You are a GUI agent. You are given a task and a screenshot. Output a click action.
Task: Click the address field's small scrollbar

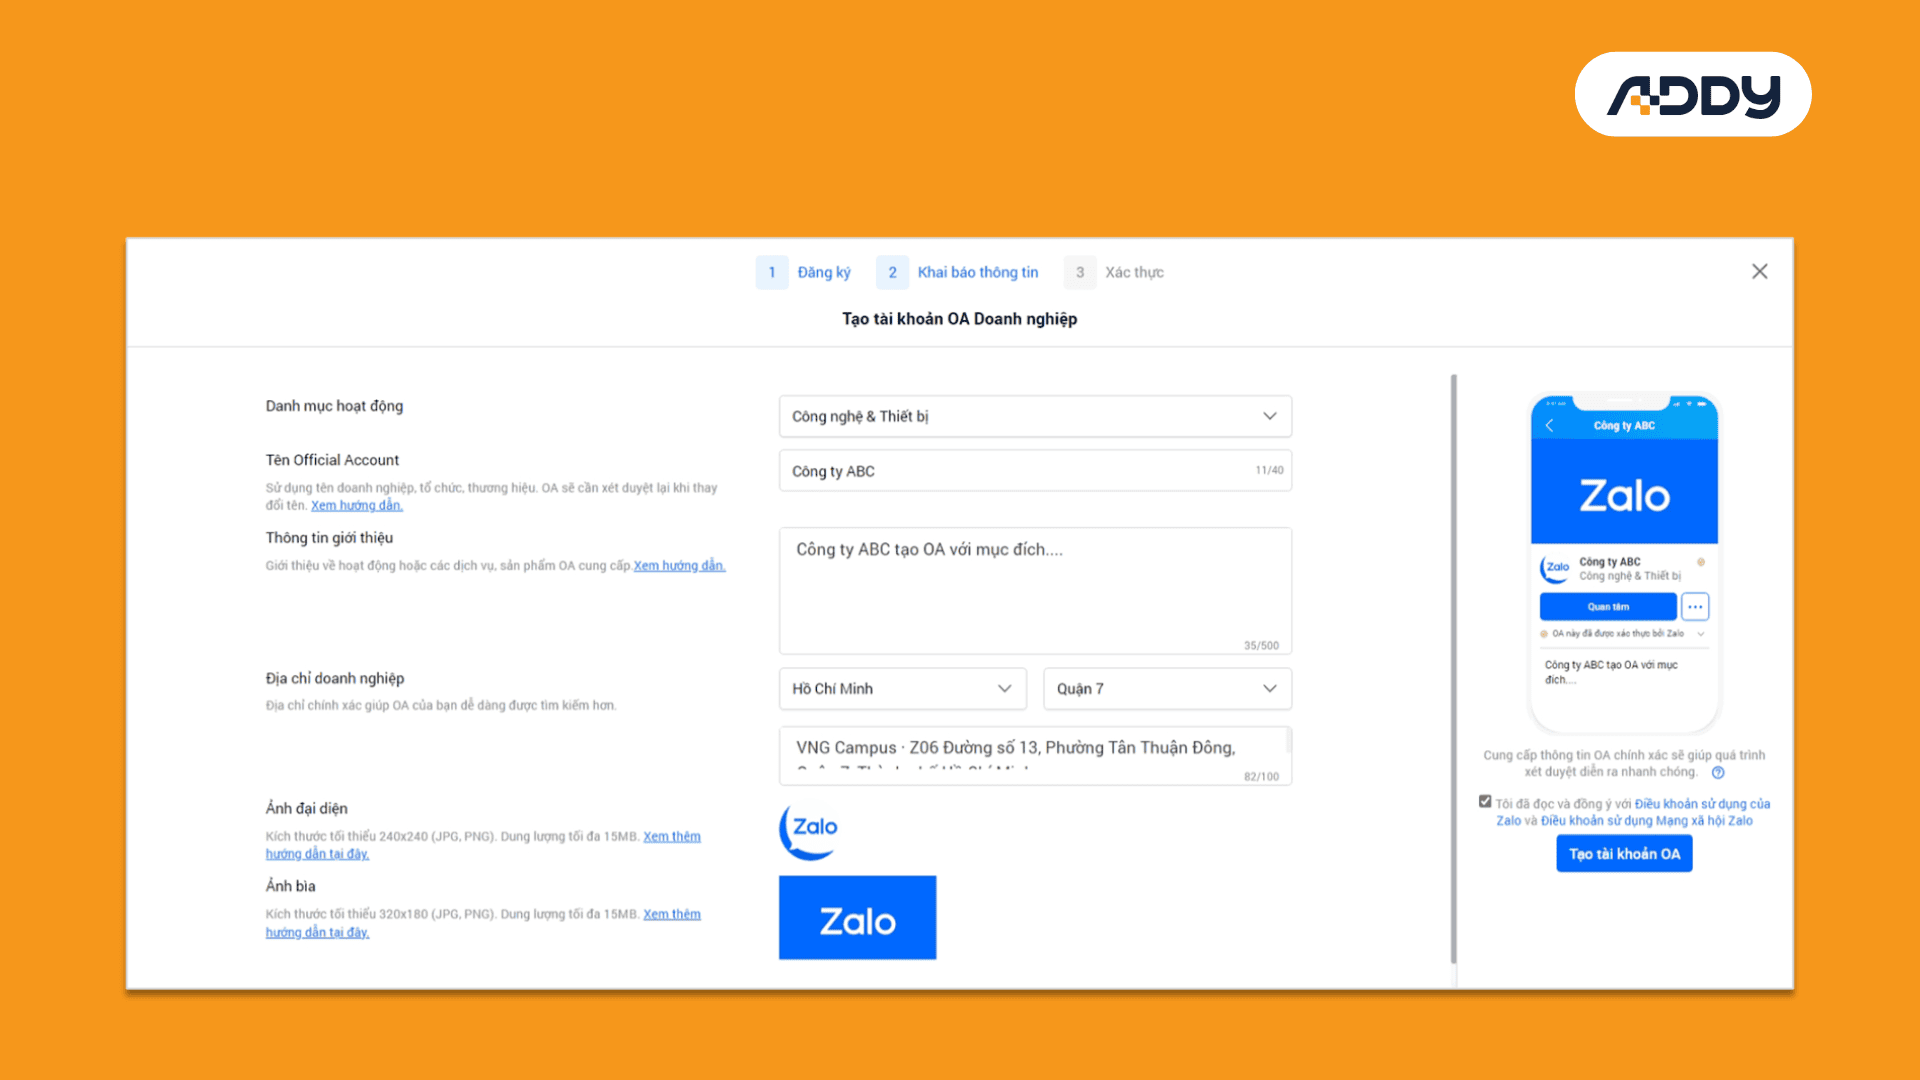(1288, 741)
